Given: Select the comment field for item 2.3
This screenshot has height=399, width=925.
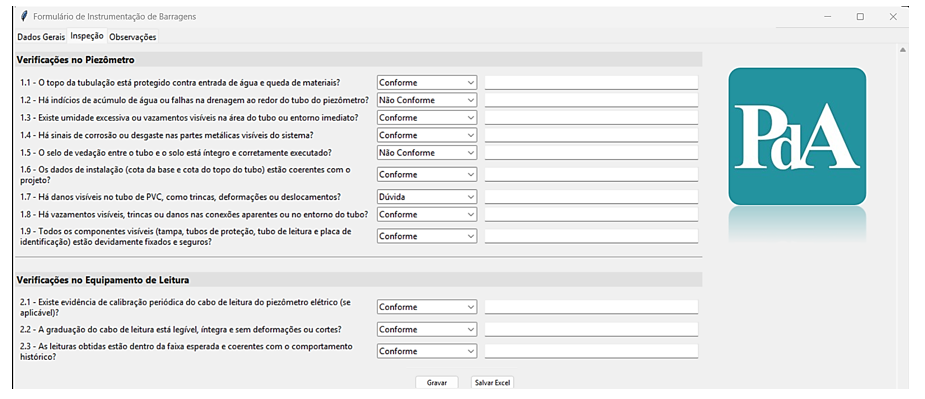Looking at the screenshot, I should [x=591, y=351].
